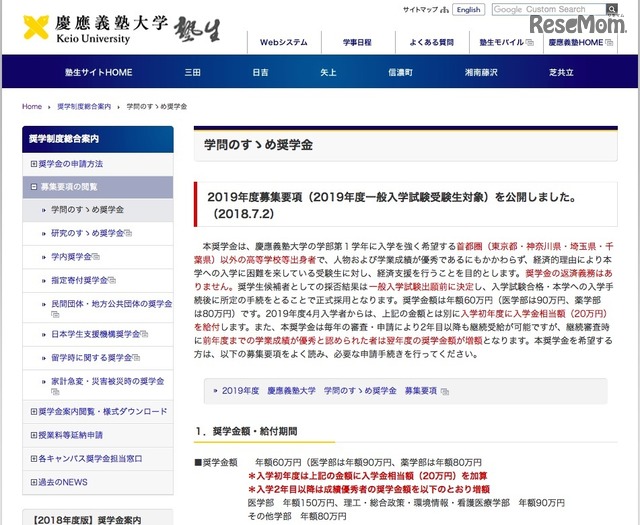
Task: Click external-link icon beside 留学時に関する奨学金
Action: click(134, 357)
